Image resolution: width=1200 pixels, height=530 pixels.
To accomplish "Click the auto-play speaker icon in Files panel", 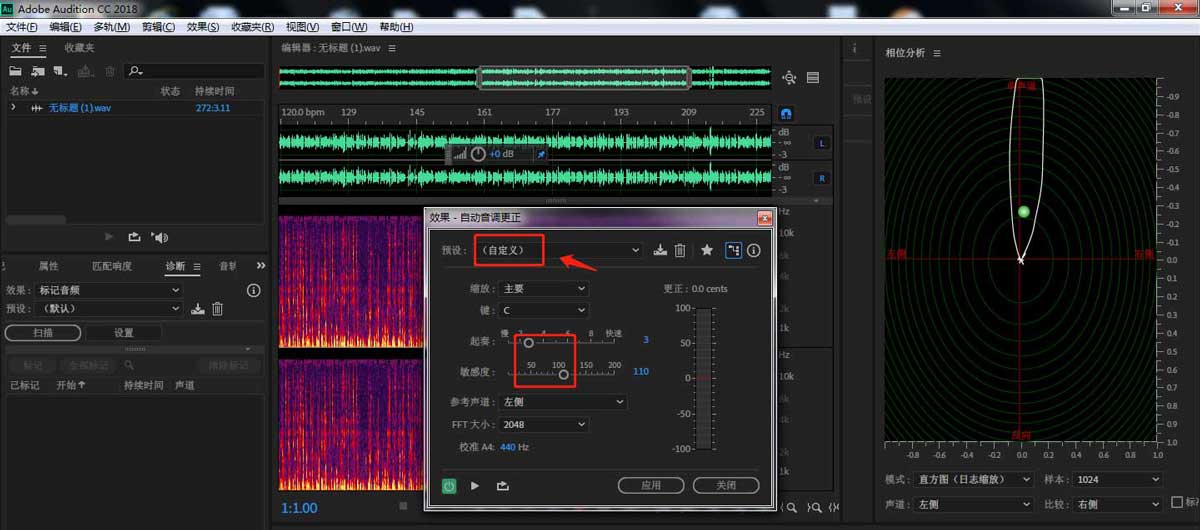I will (x=160, y=237).
